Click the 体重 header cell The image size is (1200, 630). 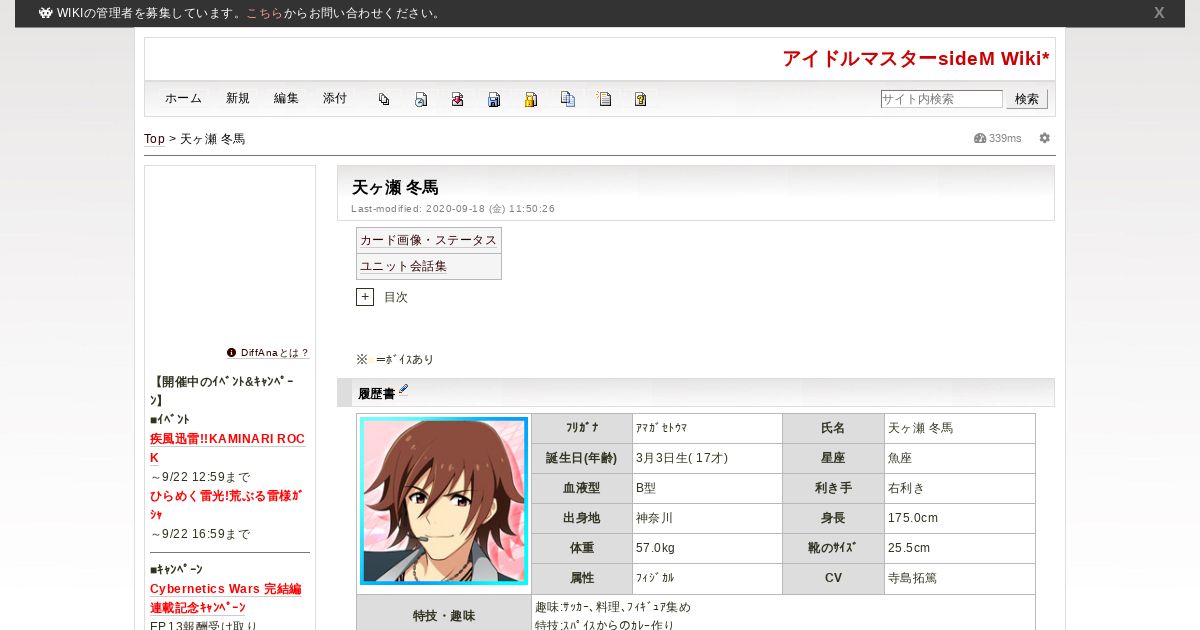click(582, 548)
